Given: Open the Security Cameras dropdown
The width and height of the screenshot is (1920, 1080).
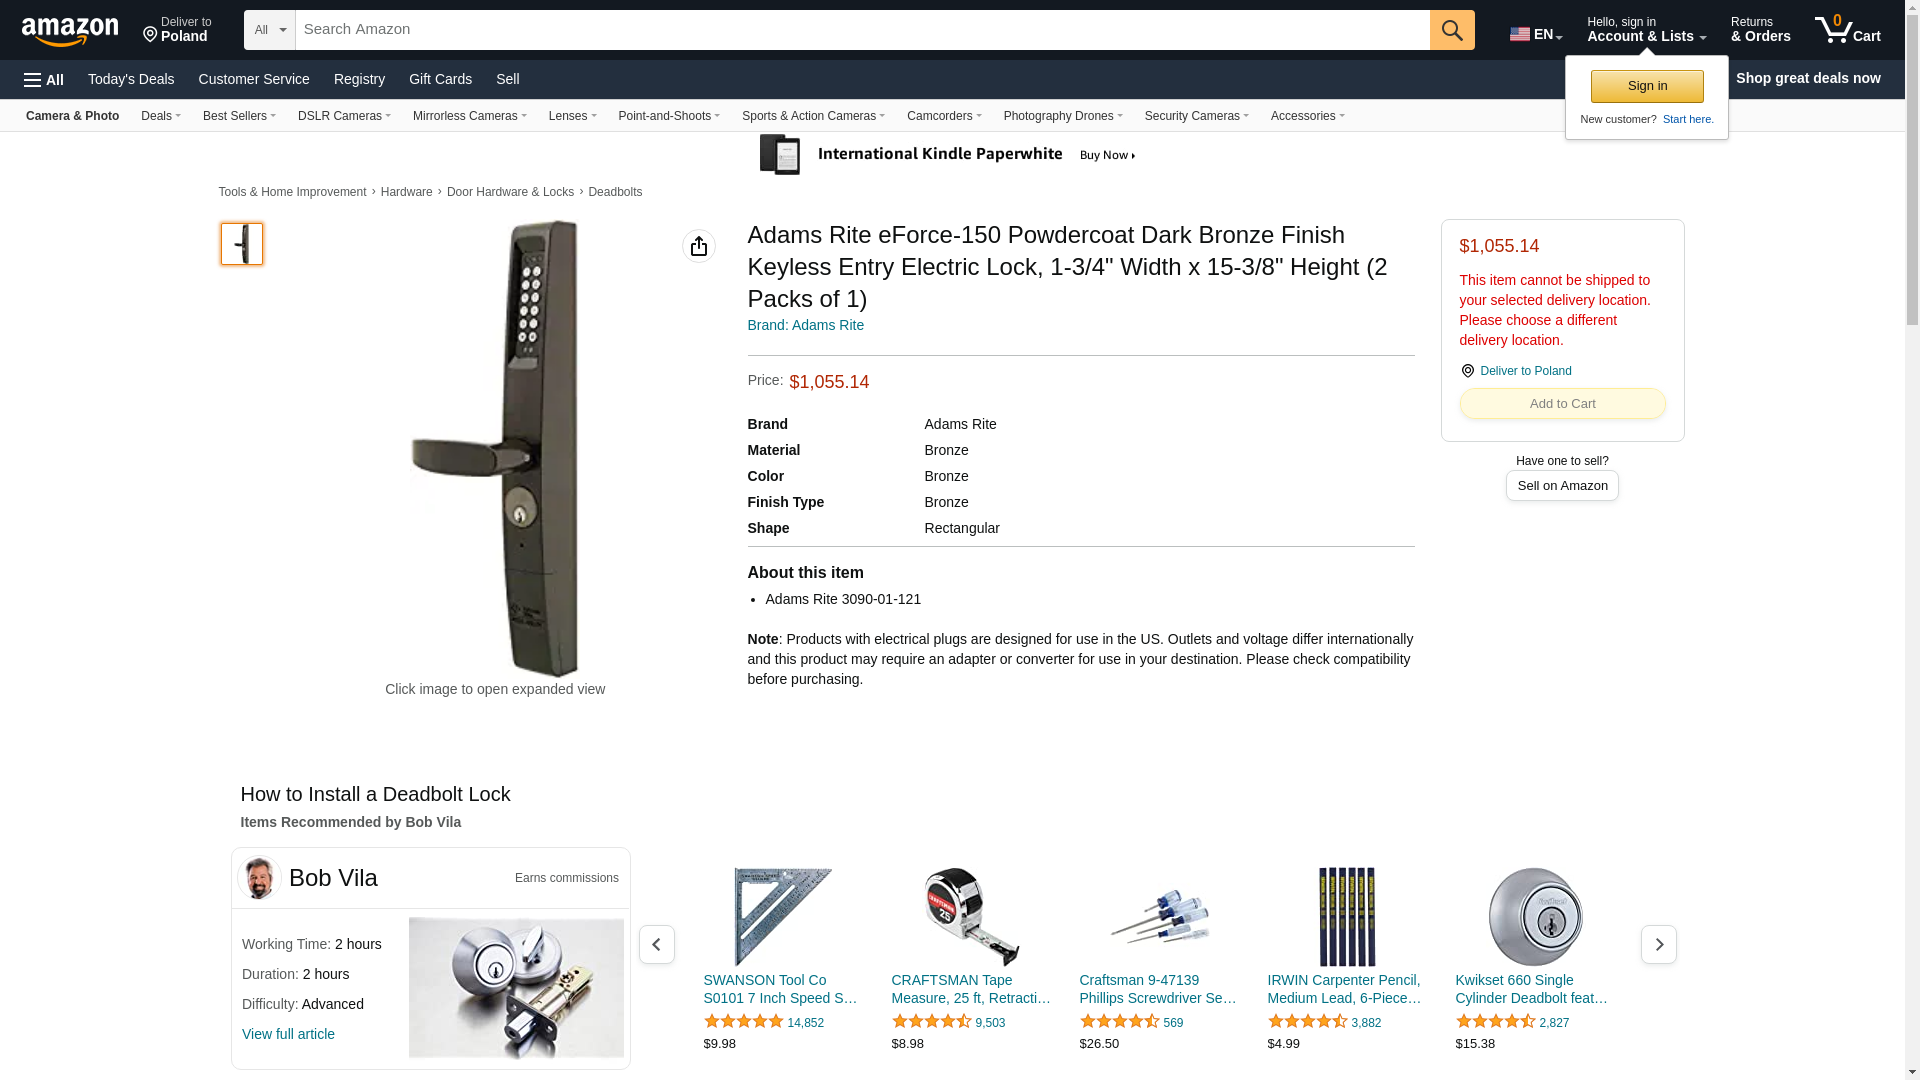Looking at the screenshot, I should coord(1197,116).
